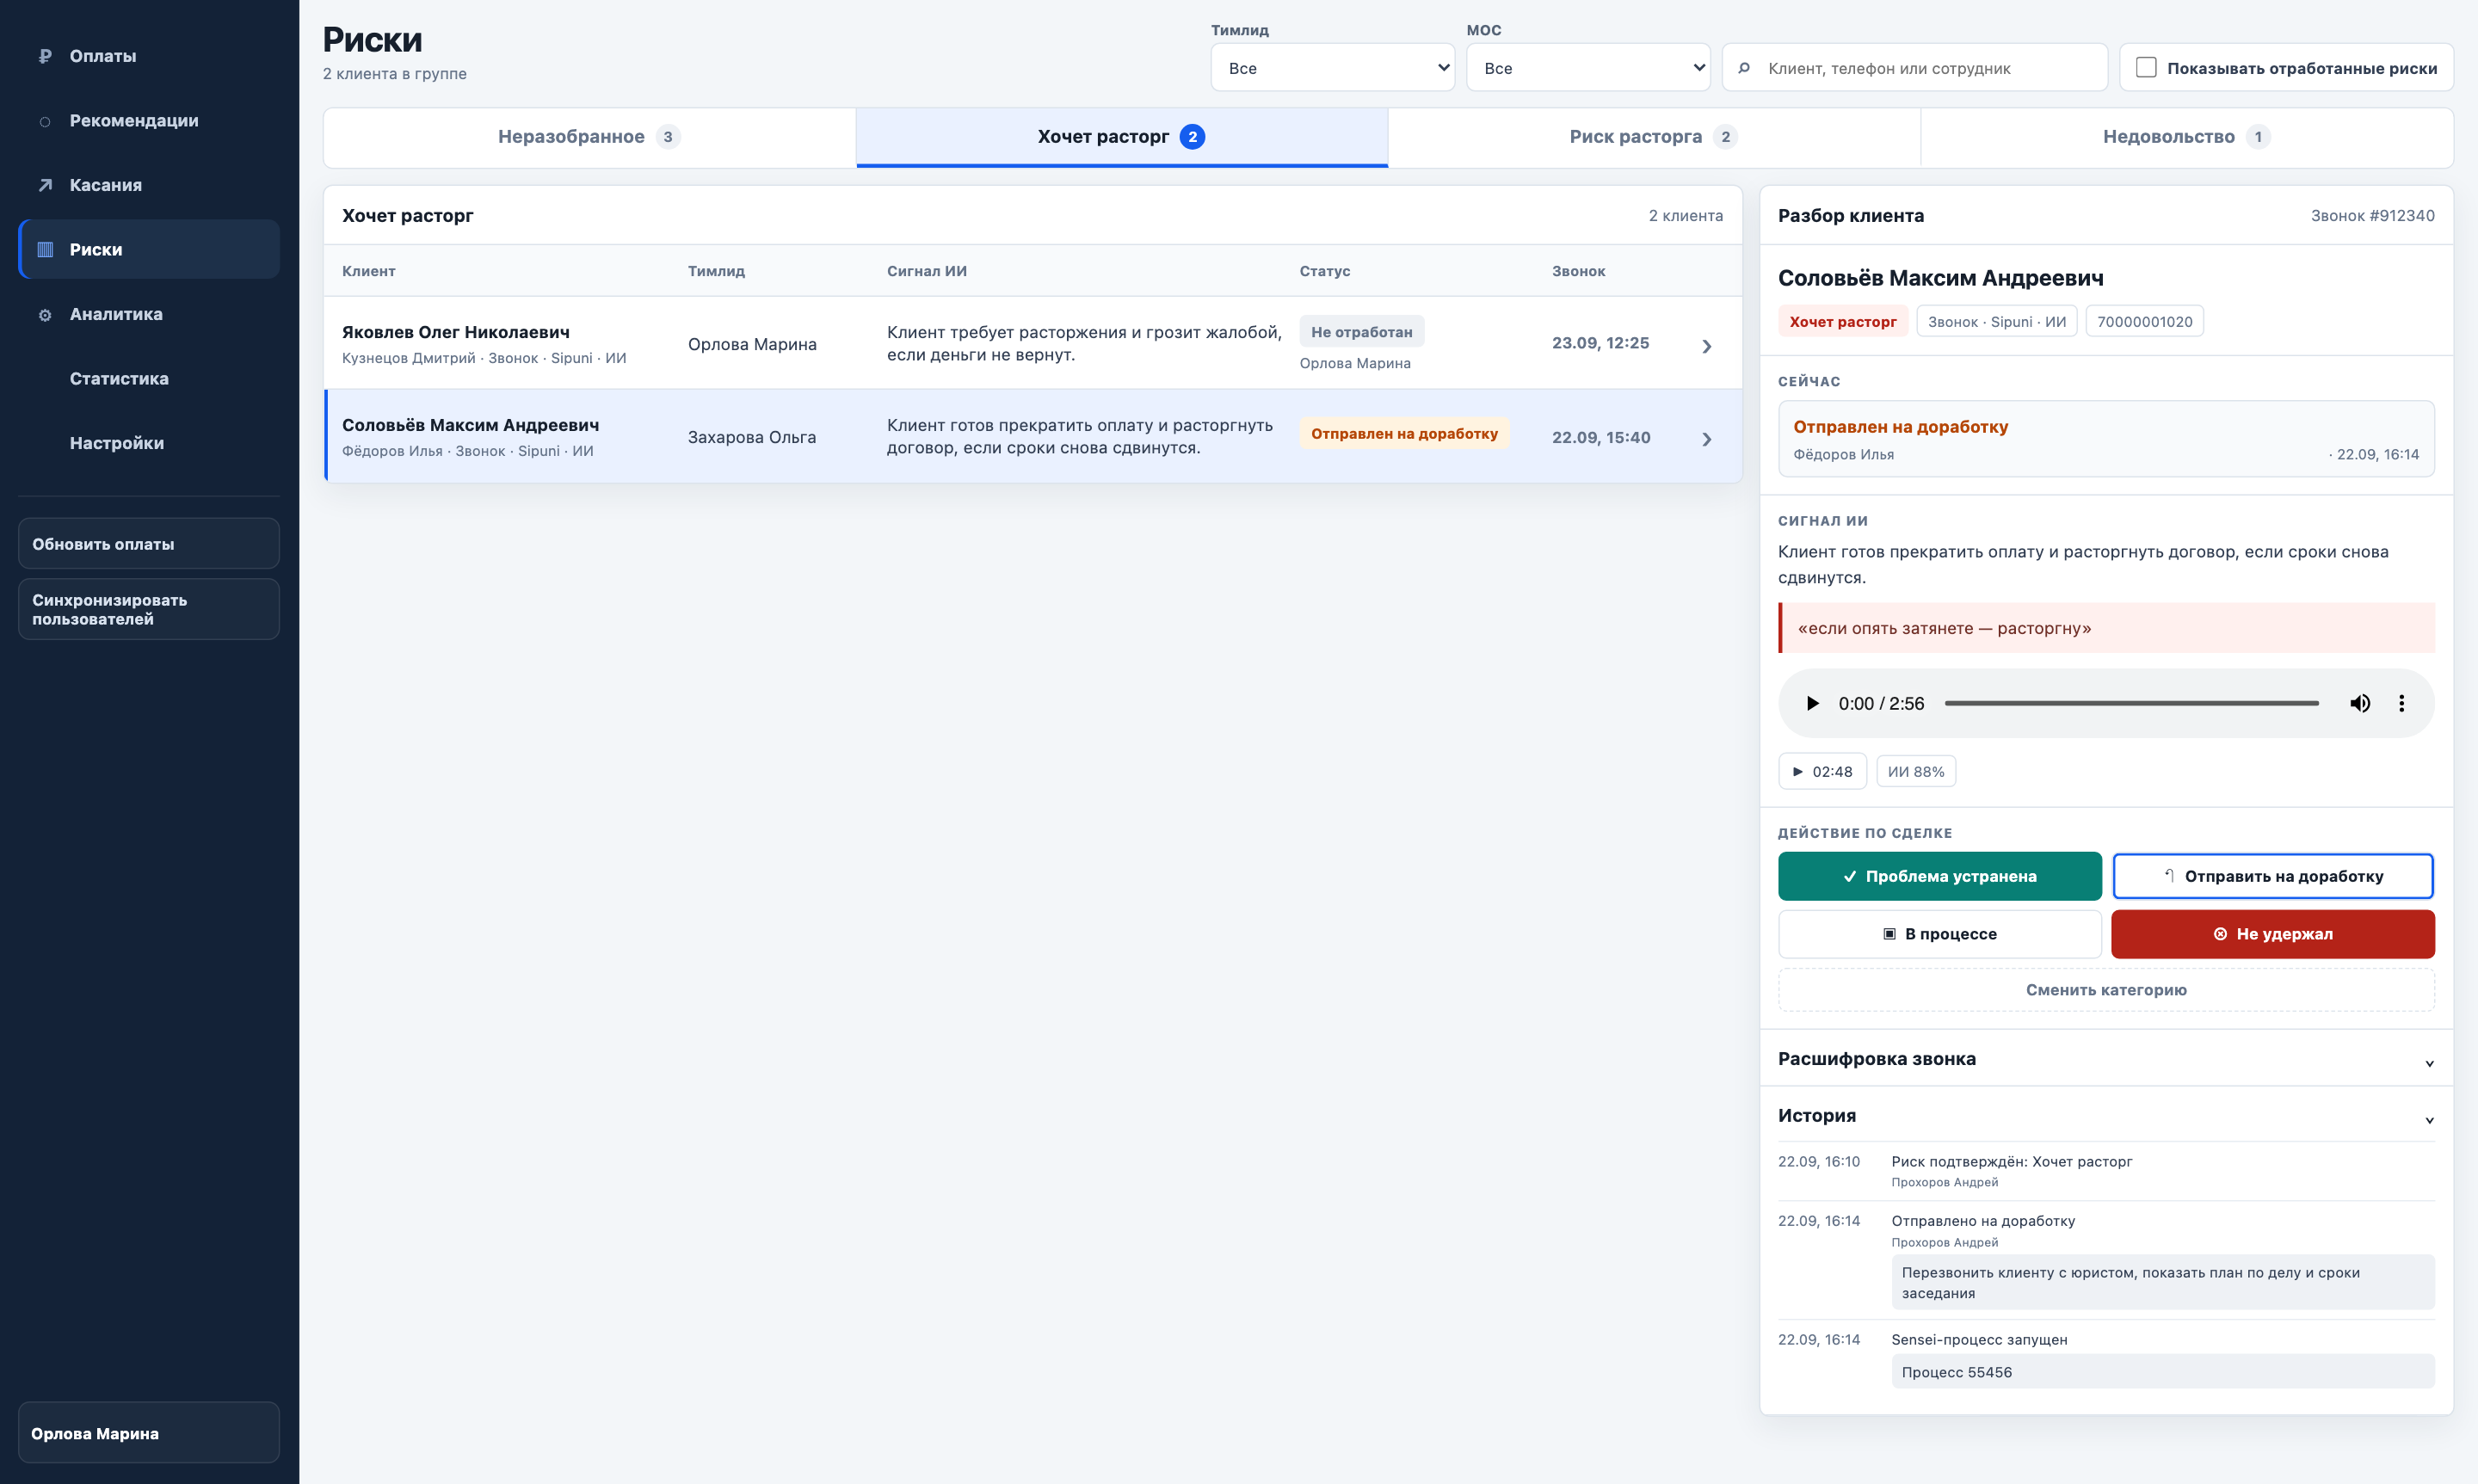Set deal status to В процессе
This screenshot has width=2478, height=1484.
pyautogui.click(x=1939, y=933)
